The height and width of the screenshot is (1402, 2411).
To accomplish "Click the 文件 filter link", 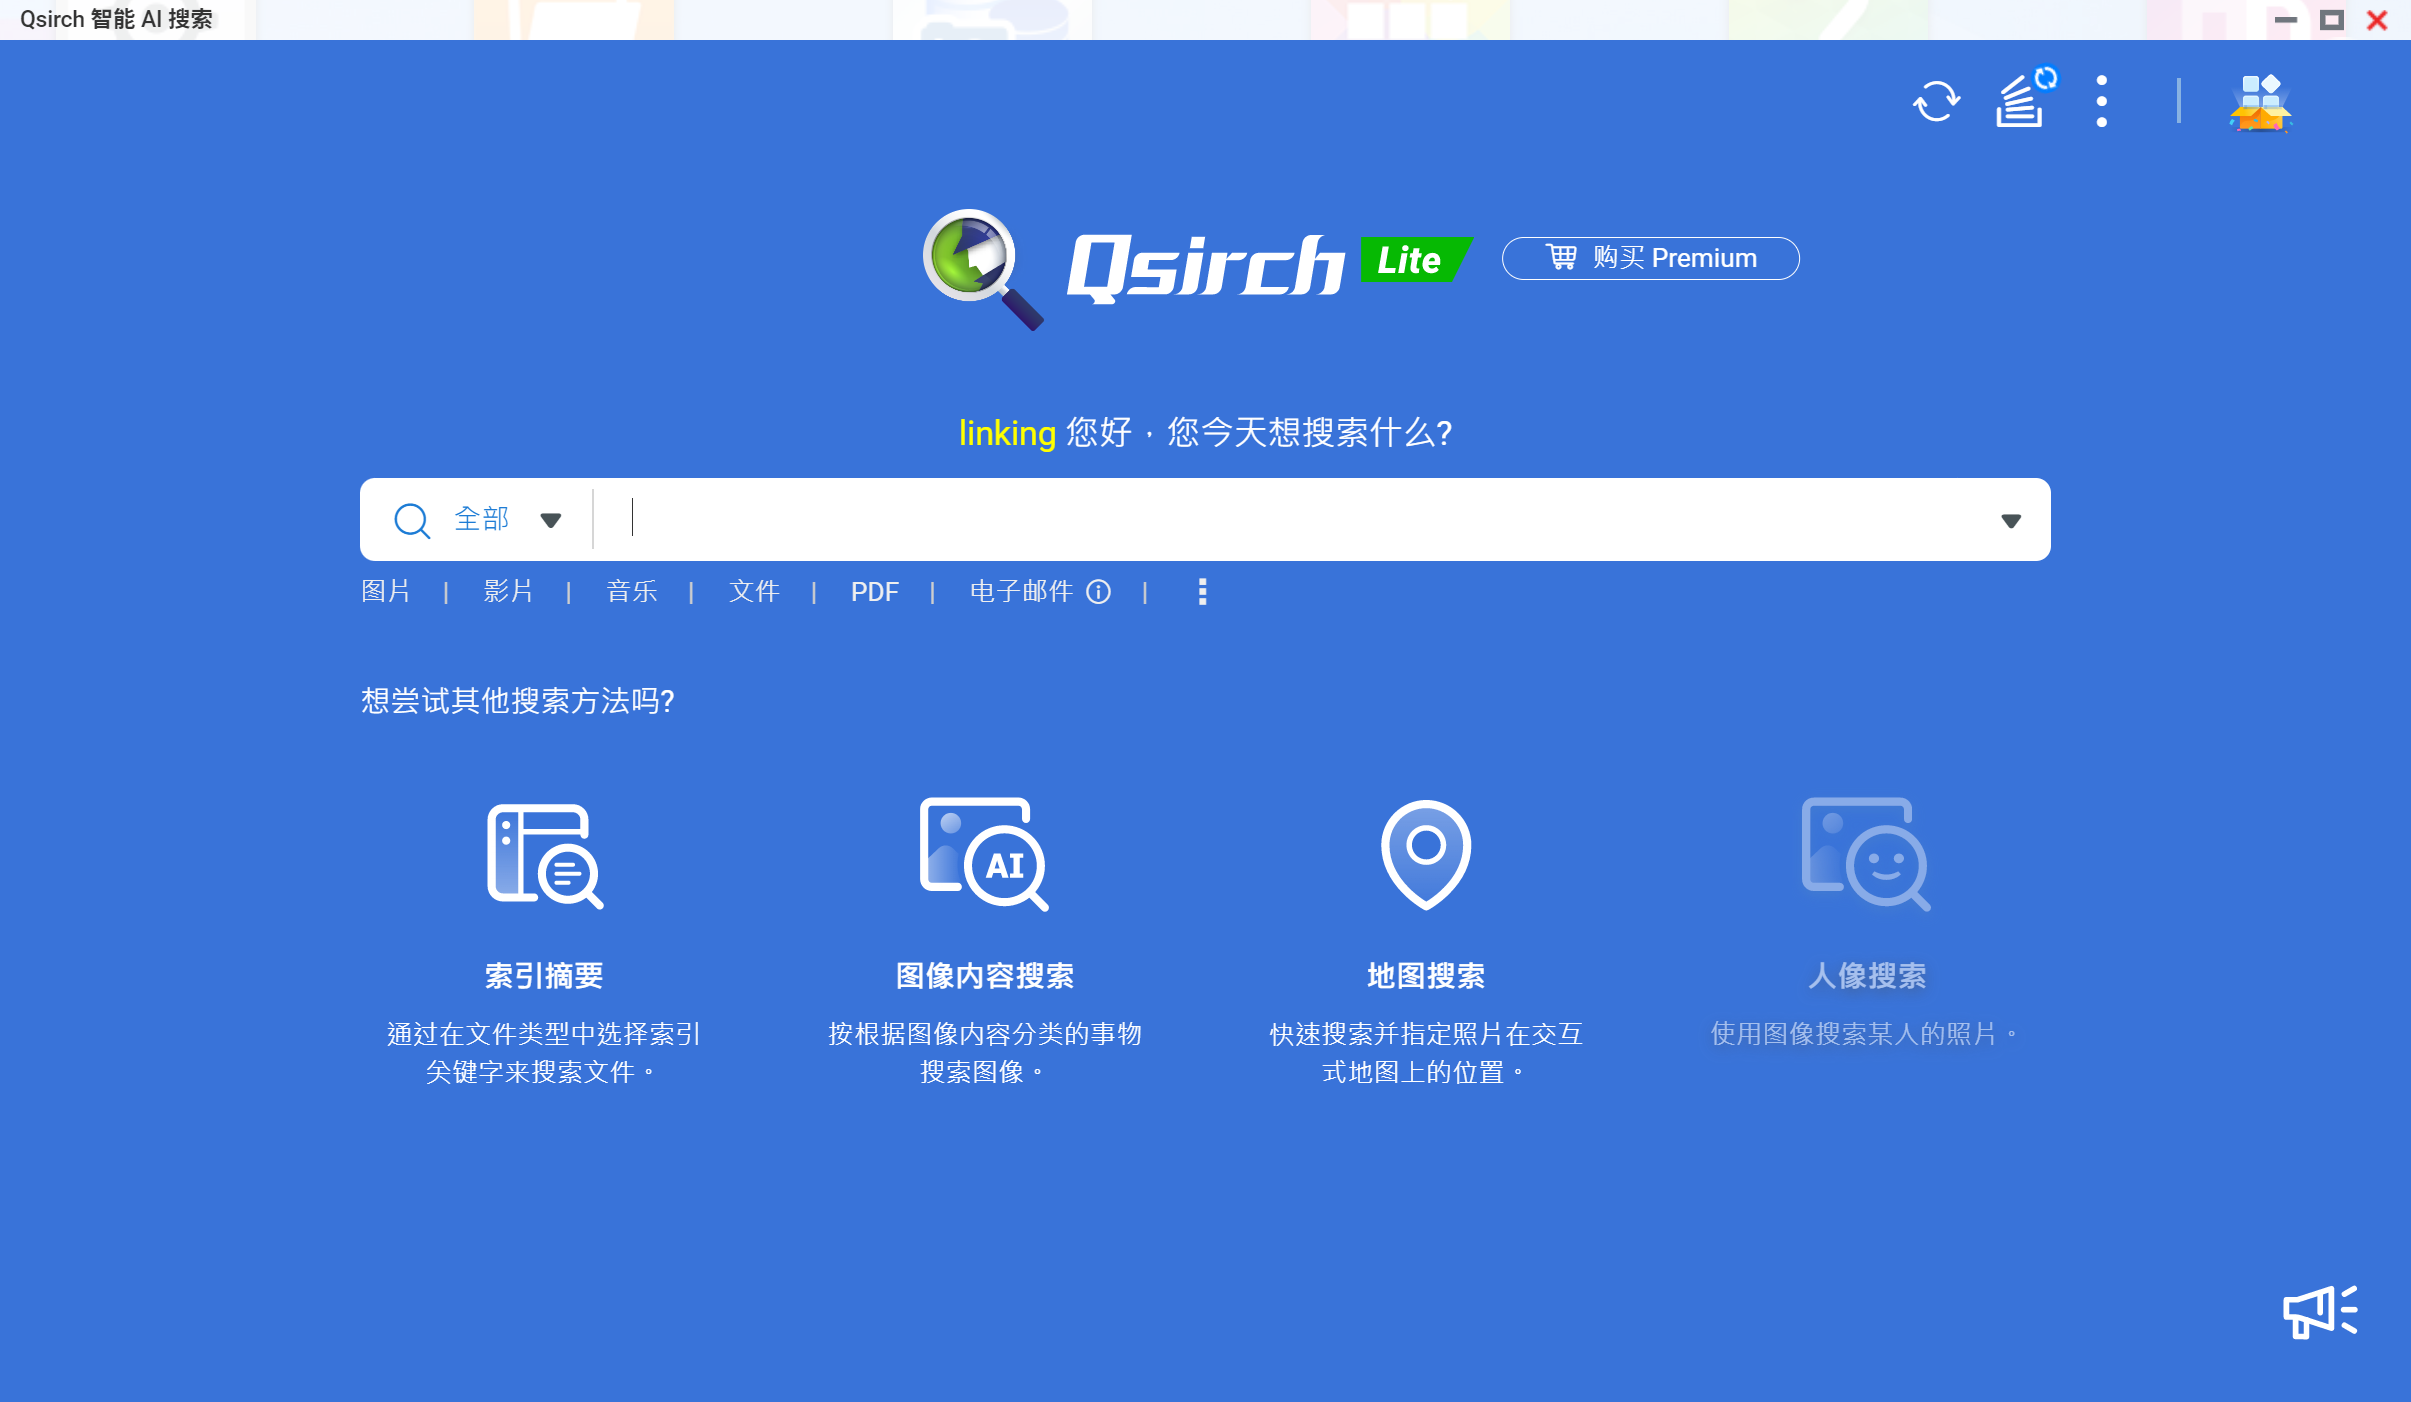I will click(754, 592).
